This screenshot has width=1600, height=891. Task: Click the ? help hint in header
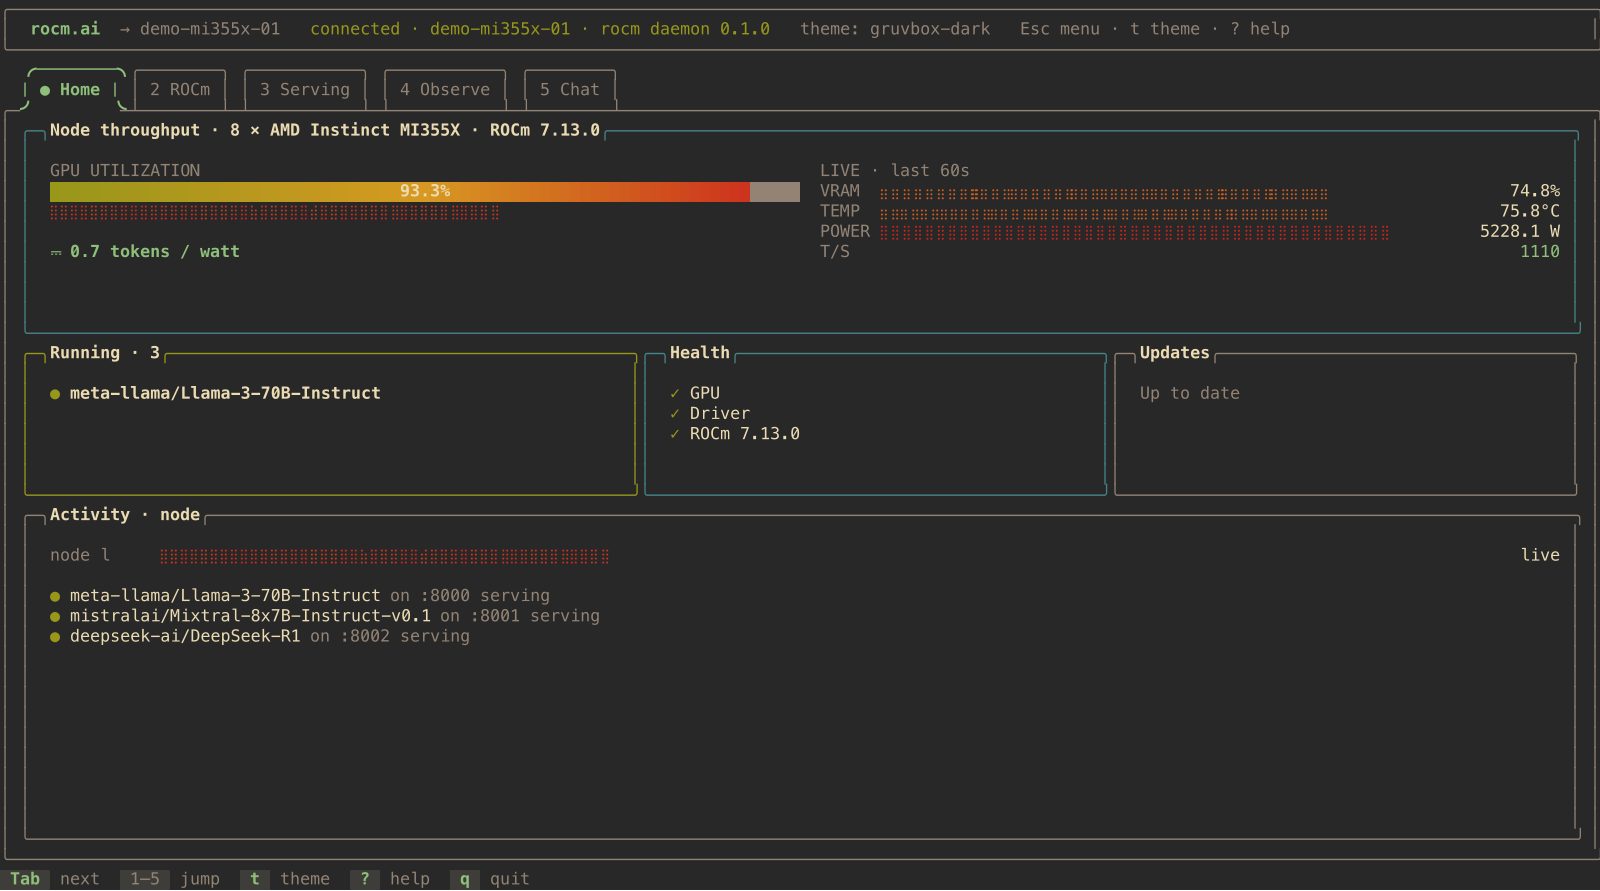[x=1260, y=29]
